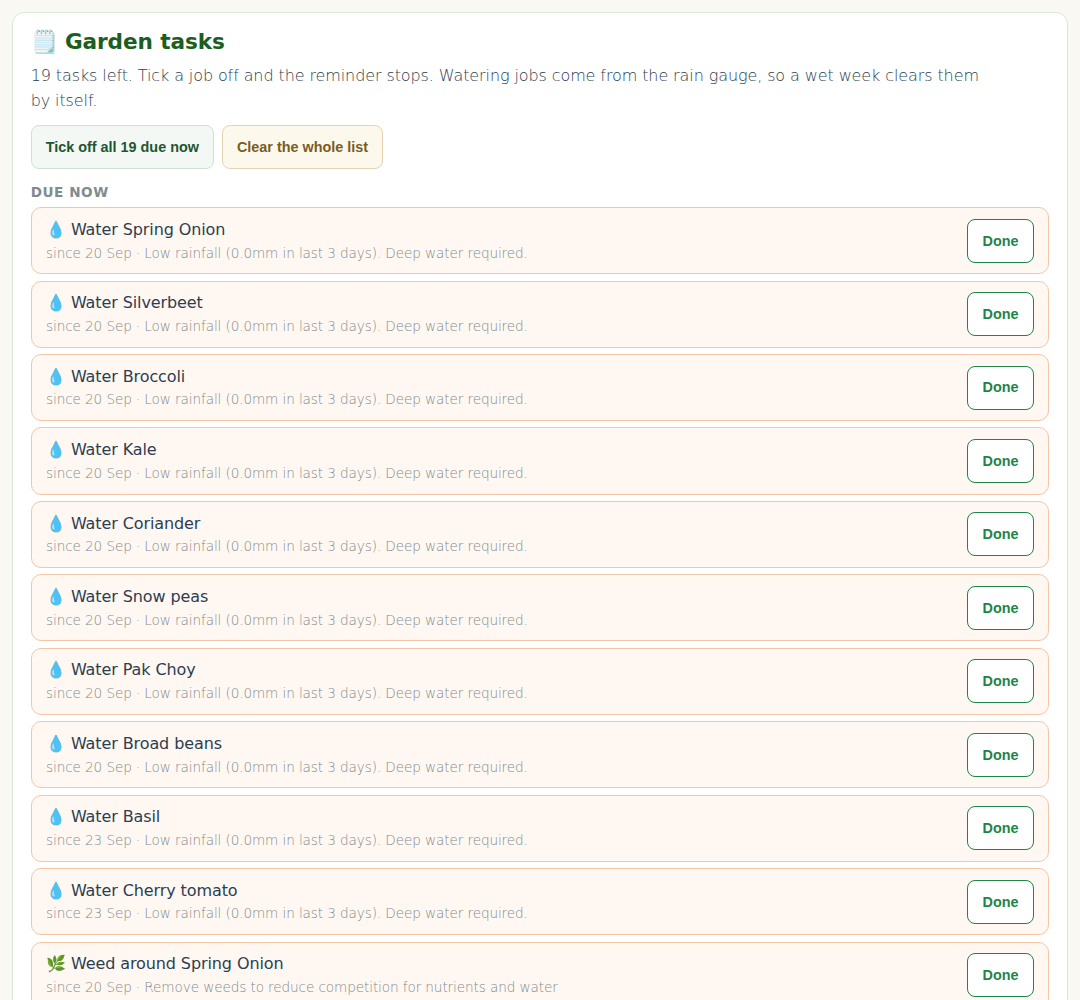Click the notepad icon beside Garden tasks

pos(44,41)
